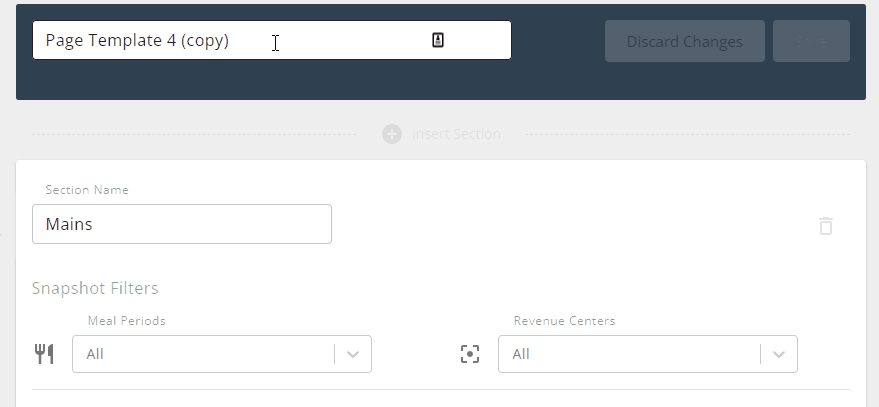879x407 pixels.
Task: Expand the Revenue Centers chevron arrow
Action: coord(779,354)
